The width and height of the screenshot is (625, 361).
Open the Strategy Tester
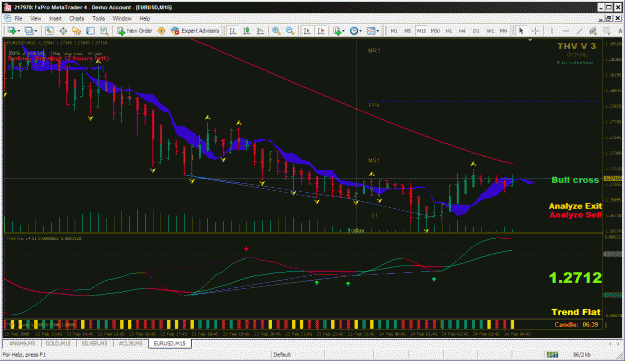coord(104,31)
